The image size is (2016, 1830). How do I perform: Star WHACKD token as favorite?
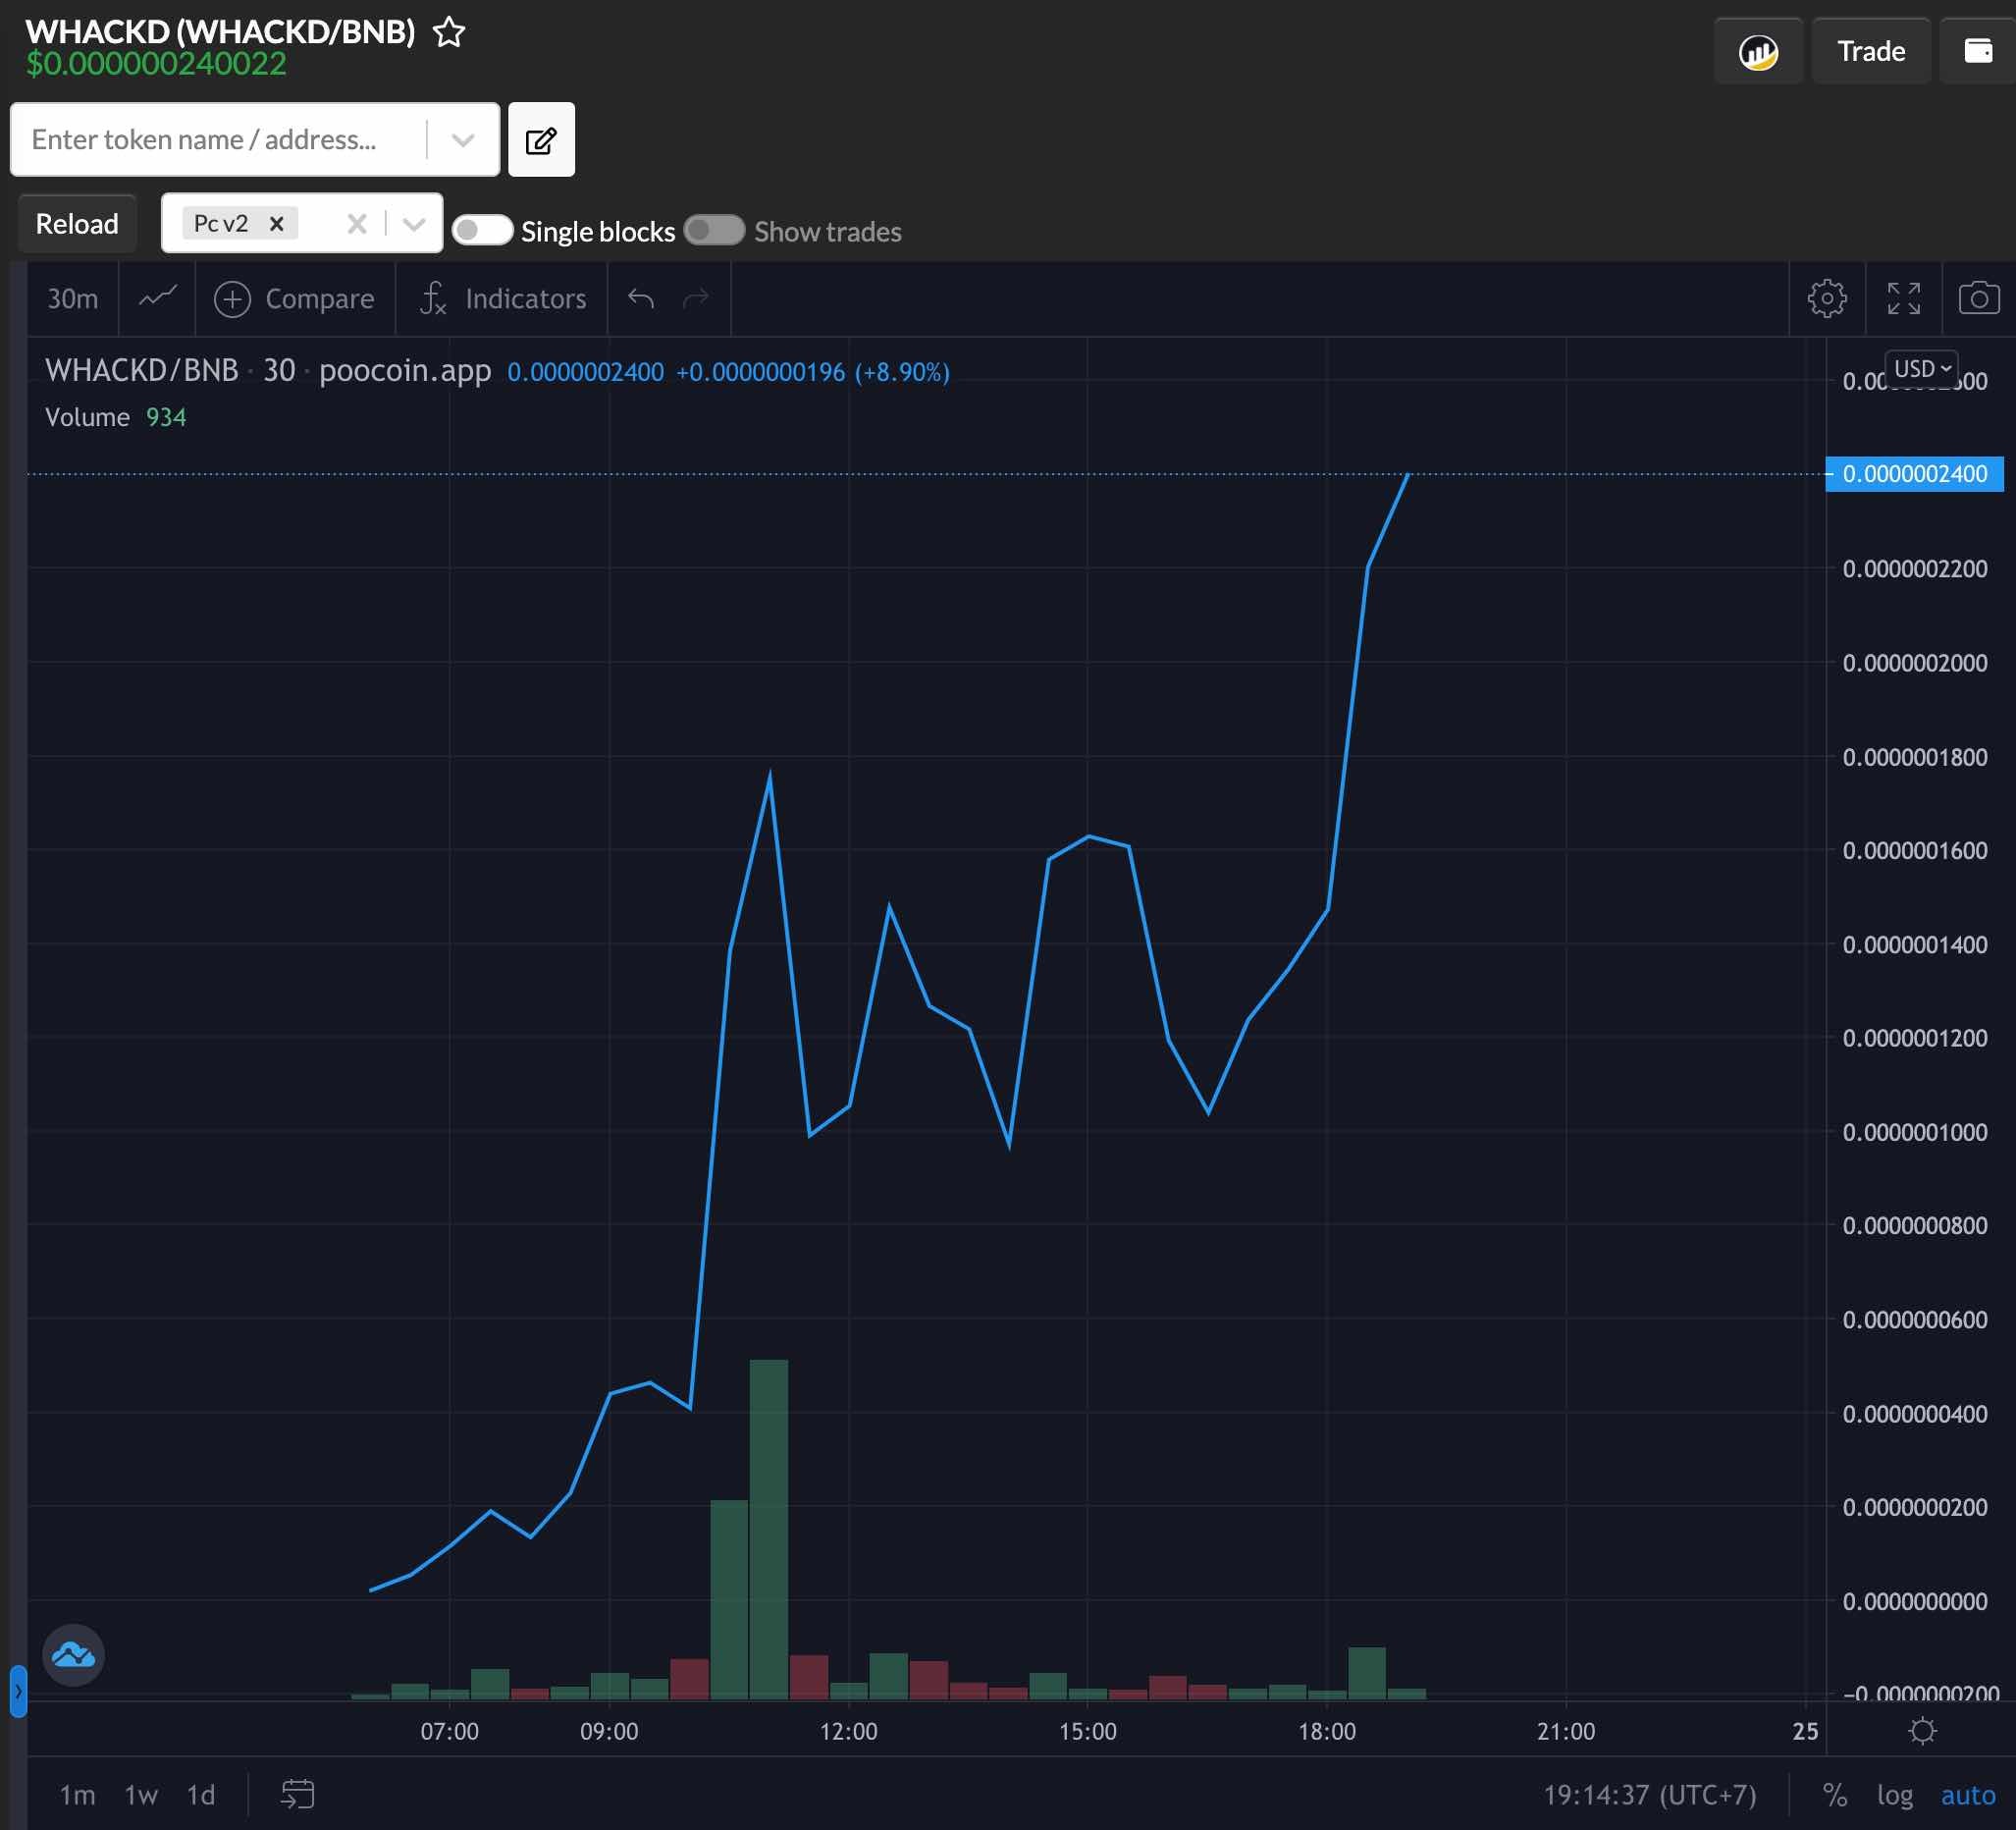449,32
